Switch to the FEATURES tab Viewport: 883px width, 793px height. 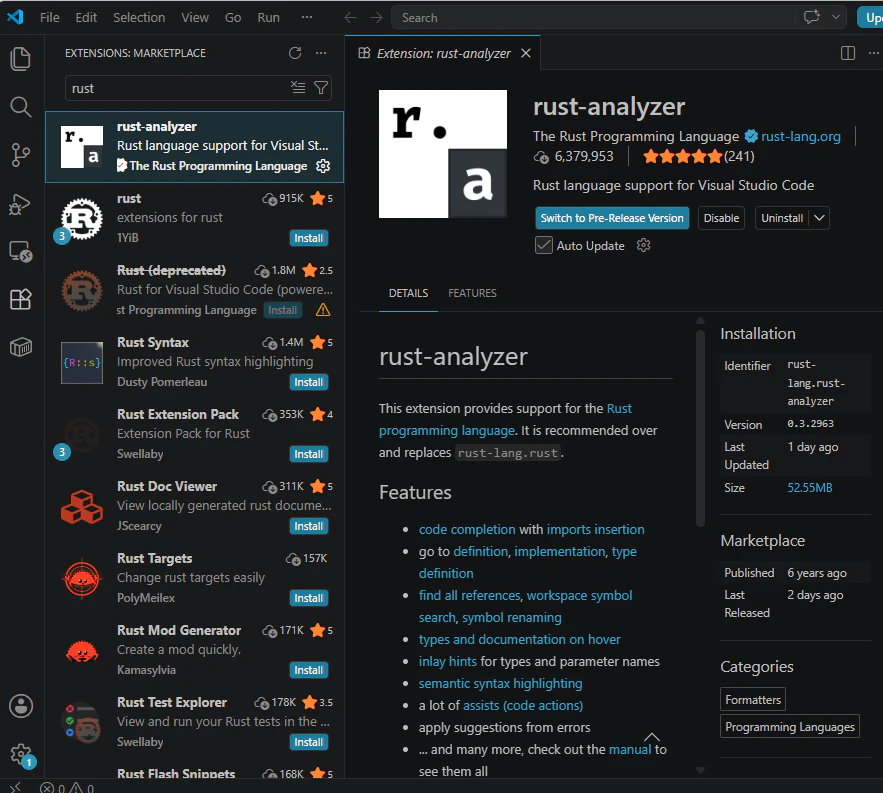(x=472, y=293)
